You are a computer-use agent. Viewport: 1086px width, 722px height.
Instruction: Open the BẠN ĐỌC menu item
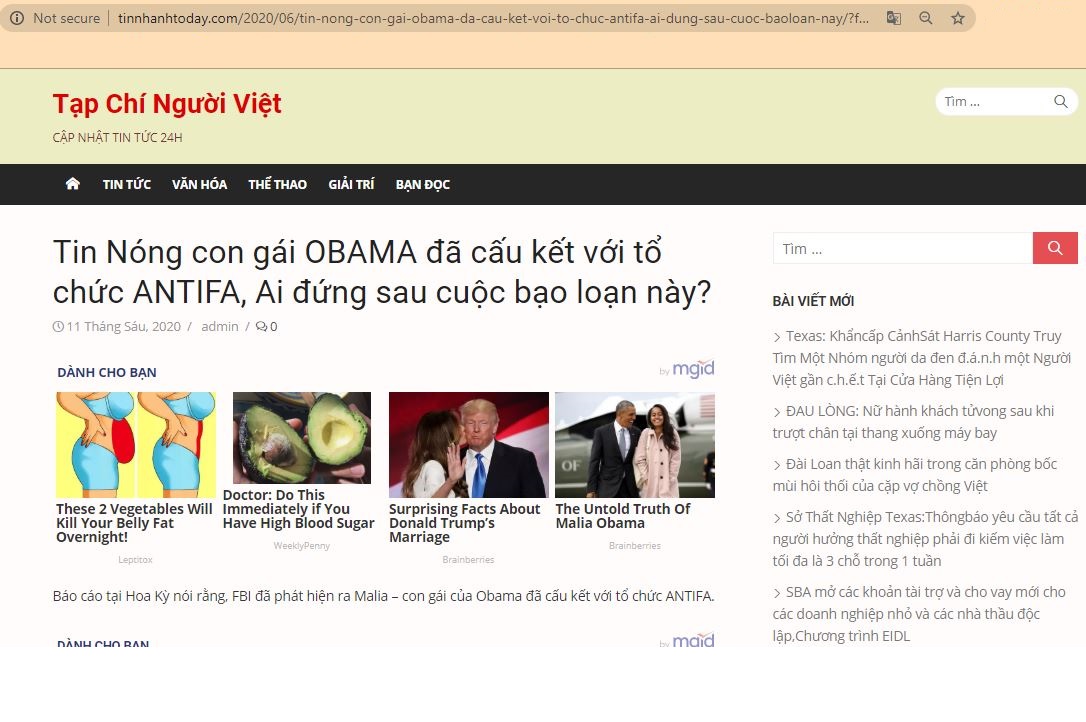click(422, 185)
